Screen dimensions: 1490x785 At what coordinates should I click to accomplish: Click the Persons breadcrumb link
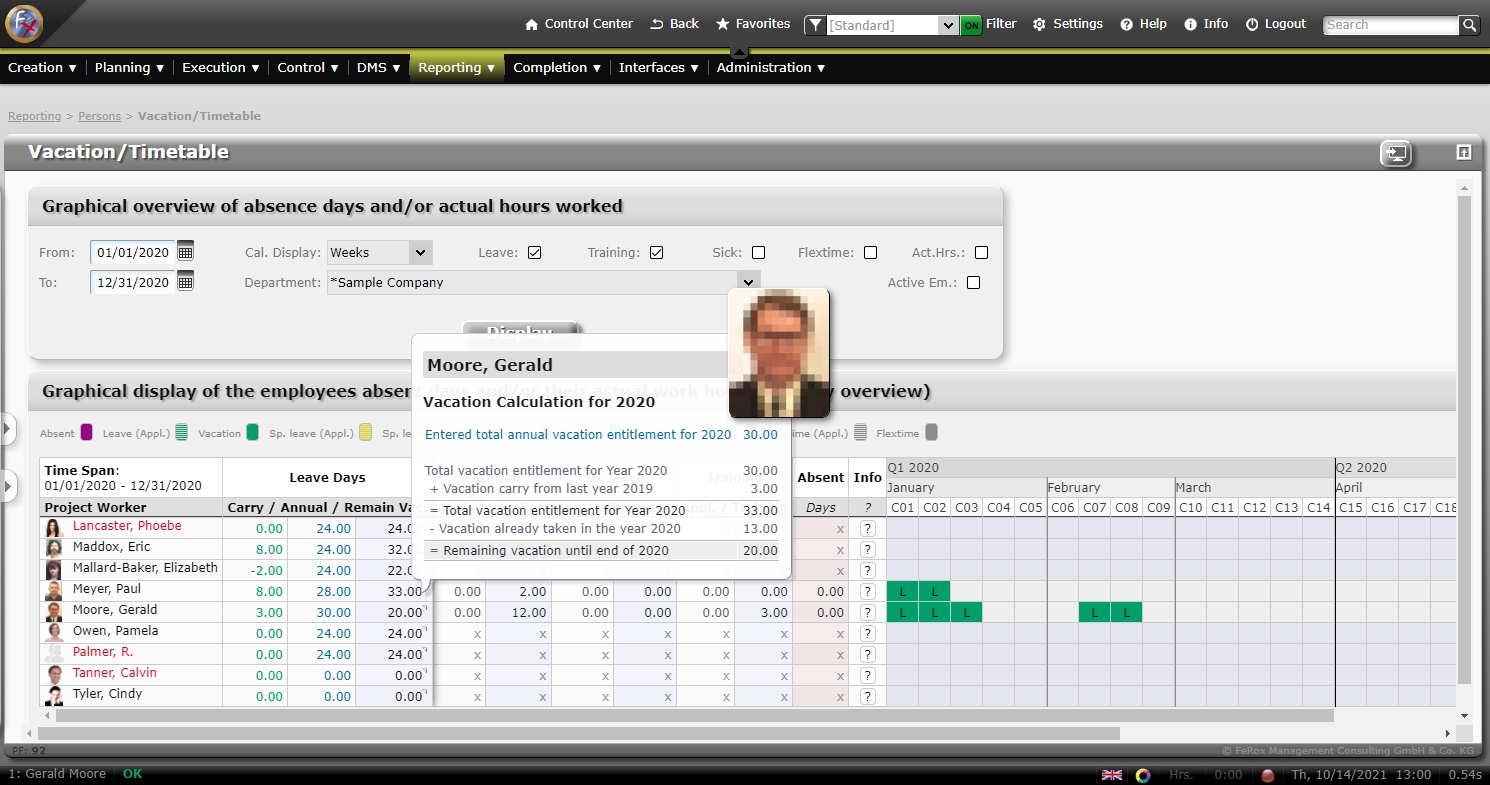100,116
